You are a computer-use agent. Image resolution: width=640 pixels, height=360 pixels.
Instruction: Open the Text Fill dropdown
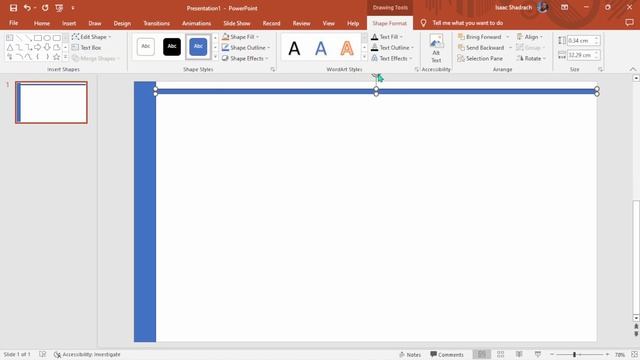[x=387, y=37]
